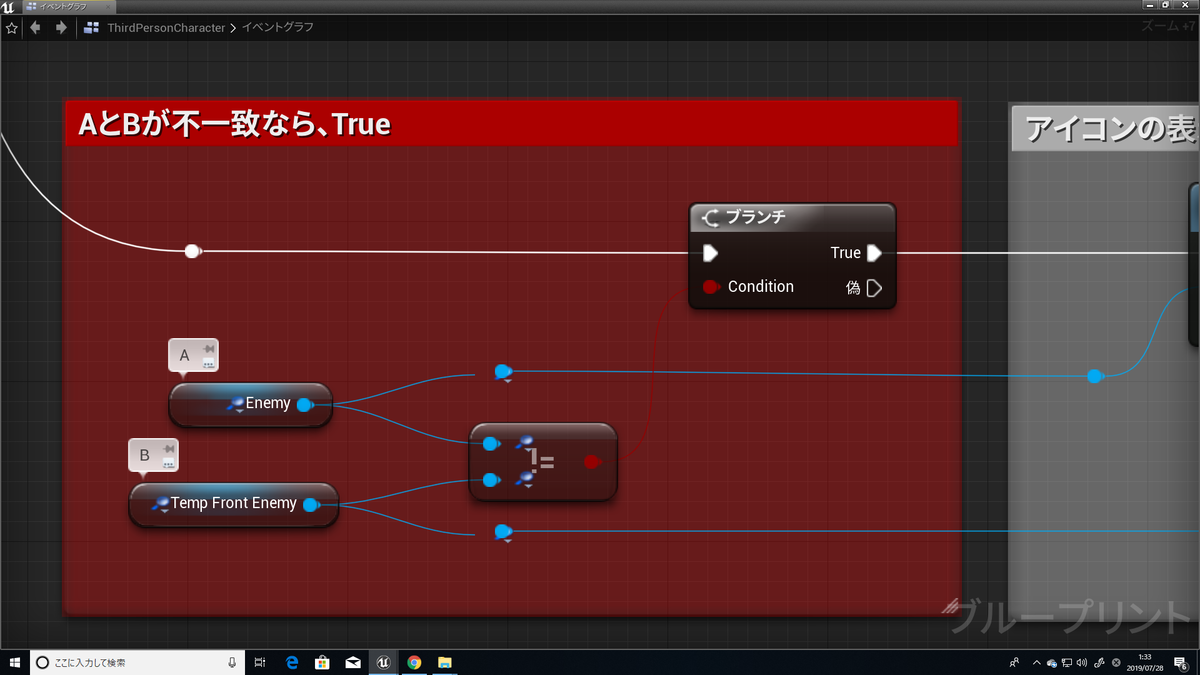Image resolution: width=1200 pixels, height=675 pixels.
Task: Go back with the left navigation arrow
Action: pos(36,28)
